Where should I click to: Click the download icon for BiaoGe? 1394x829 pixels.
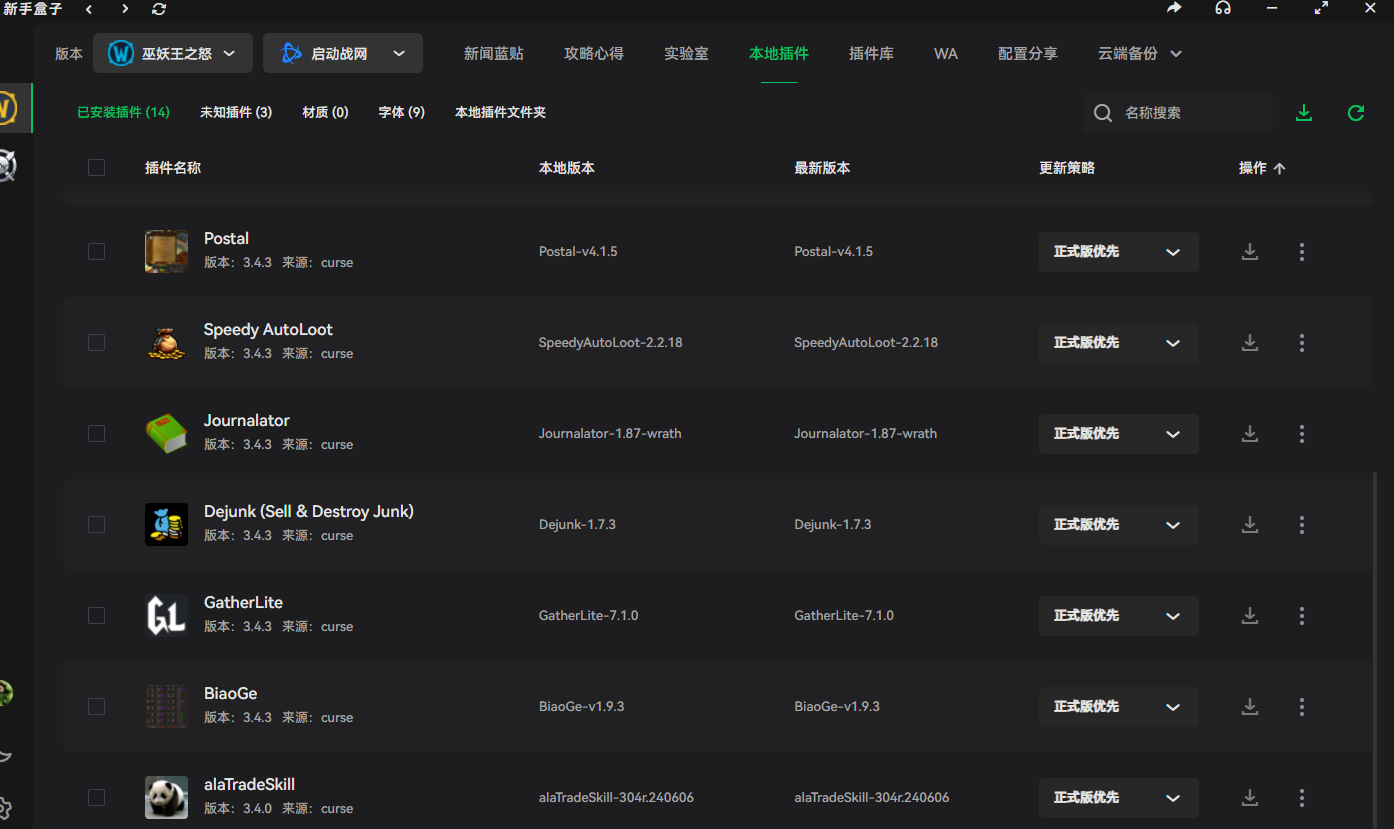click(x=1250, y=707)
